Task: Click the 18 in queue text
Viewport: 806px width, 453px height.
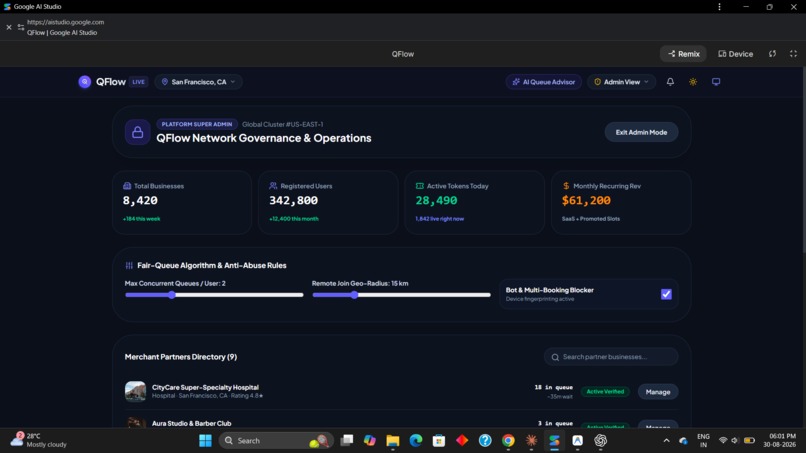Action: click(x=554, y=387)
